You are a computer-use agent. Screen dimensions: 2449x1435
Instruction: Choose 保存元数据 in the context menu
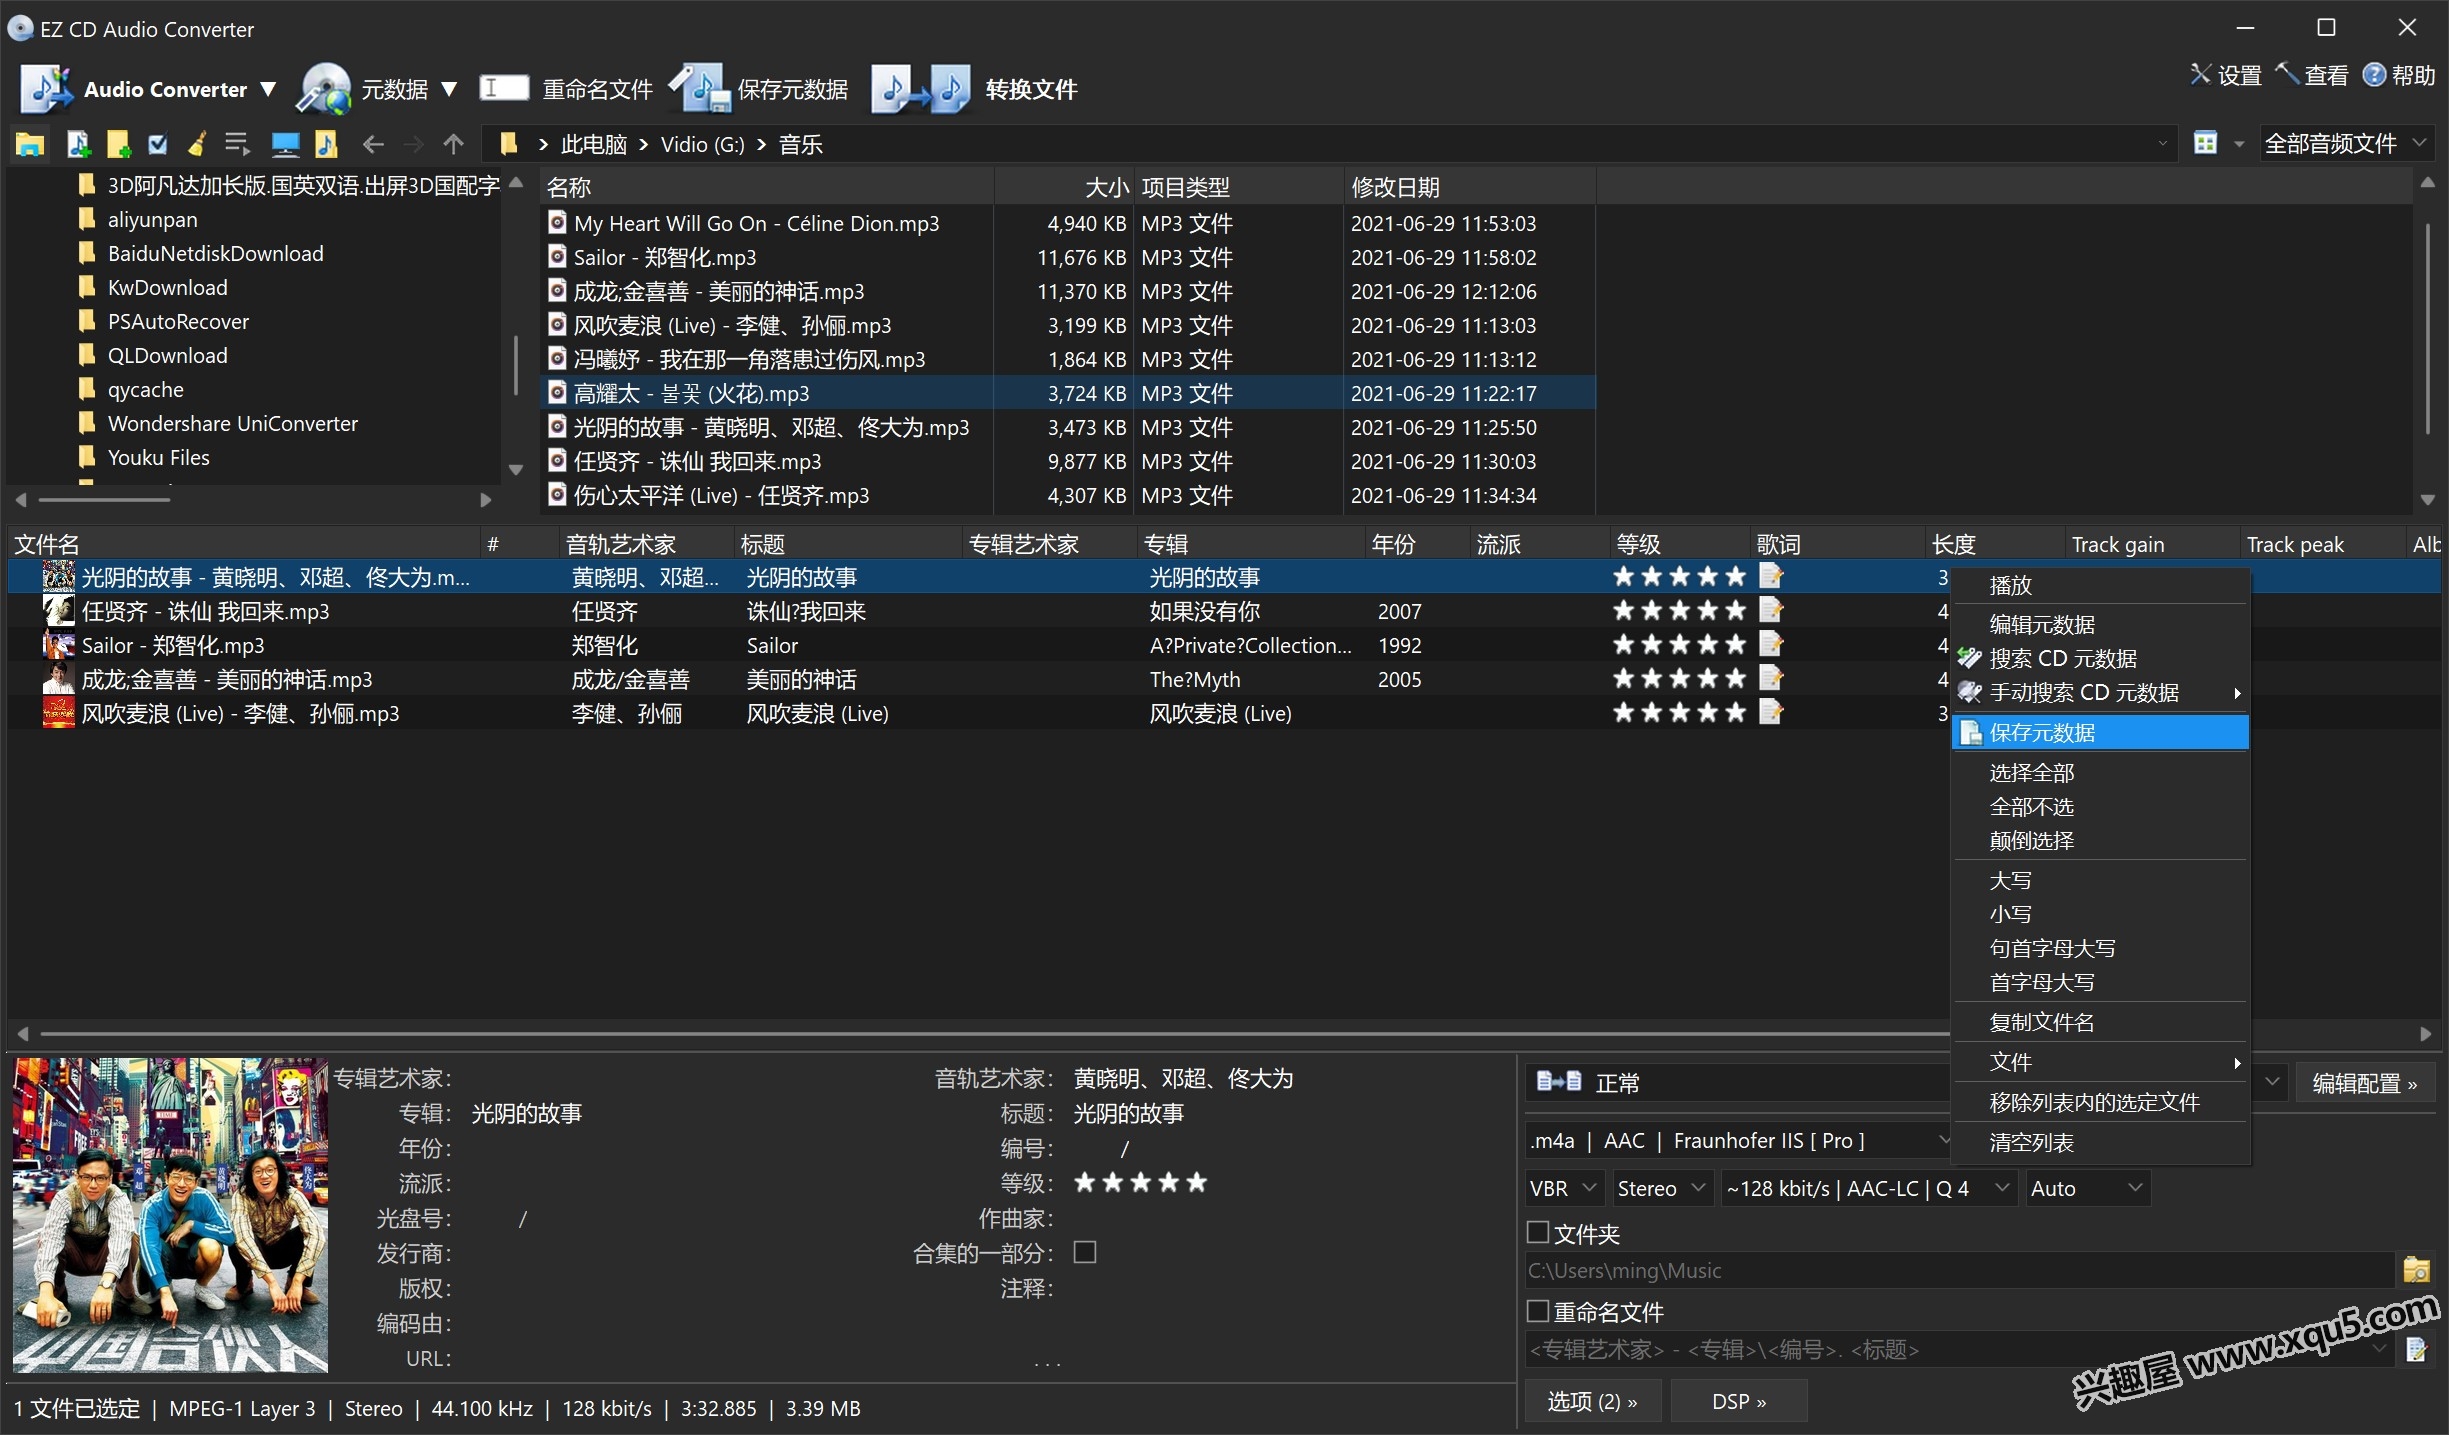point(2100,732)
